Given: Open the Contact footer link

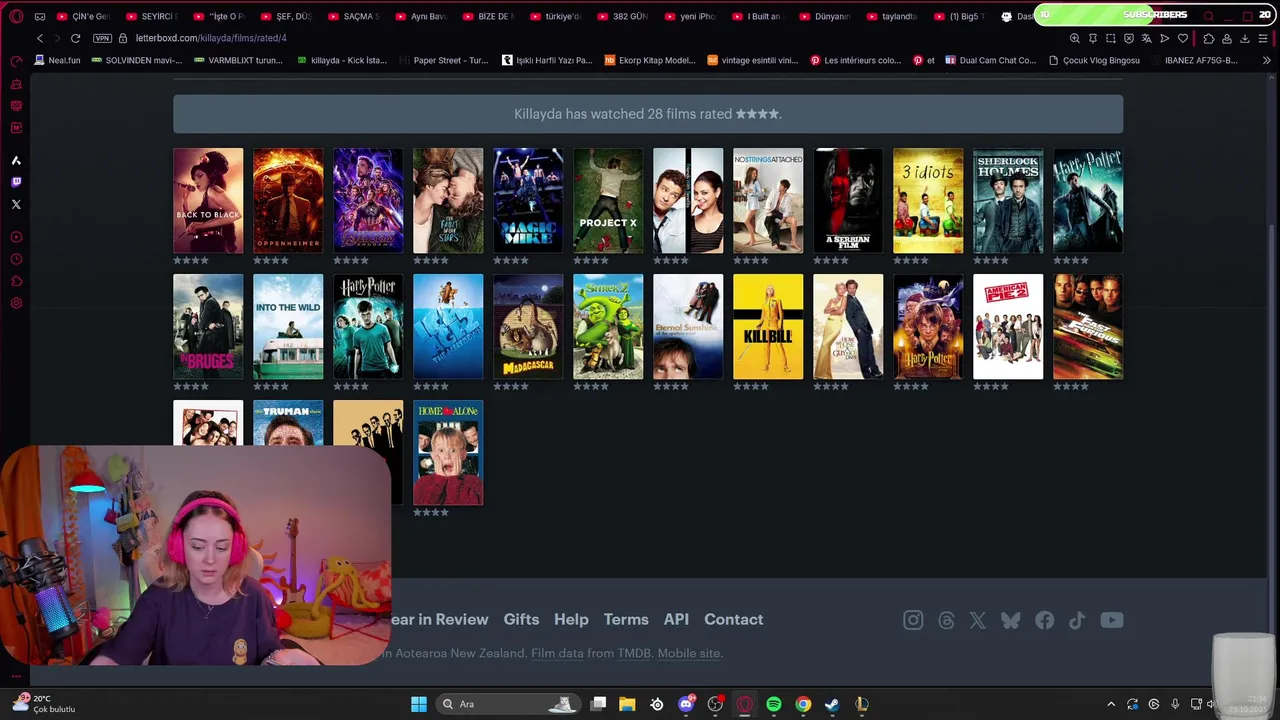Looking at the screenshot, I should click(x=733, y=619).
